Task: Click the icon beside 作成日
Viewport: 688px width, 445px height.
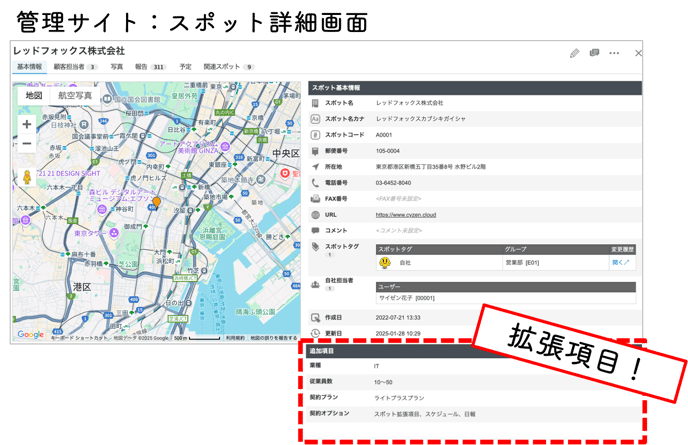Action: (315, 317)
